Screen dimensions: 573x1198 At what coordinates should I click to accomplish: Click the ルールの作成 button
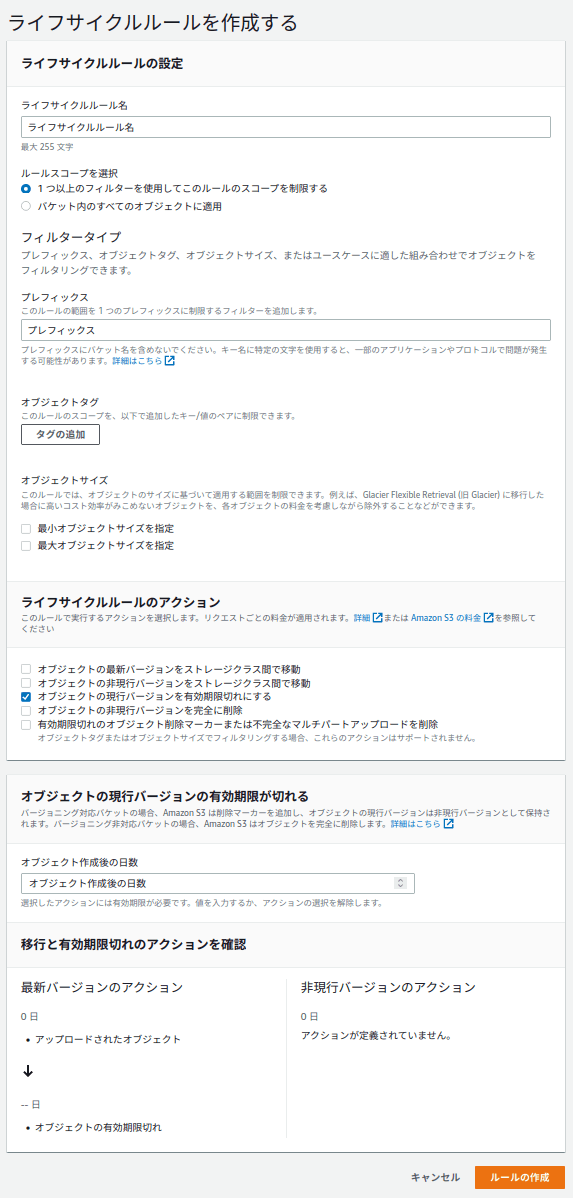(x=520, y=1177)
